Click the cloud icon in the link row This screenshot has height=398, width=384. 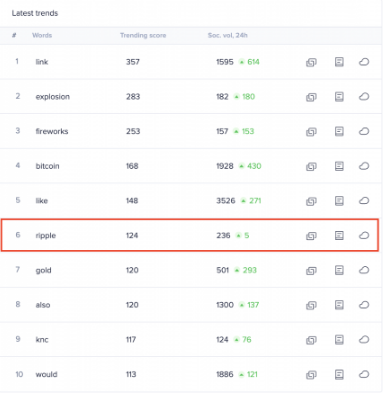coord(364,62)
